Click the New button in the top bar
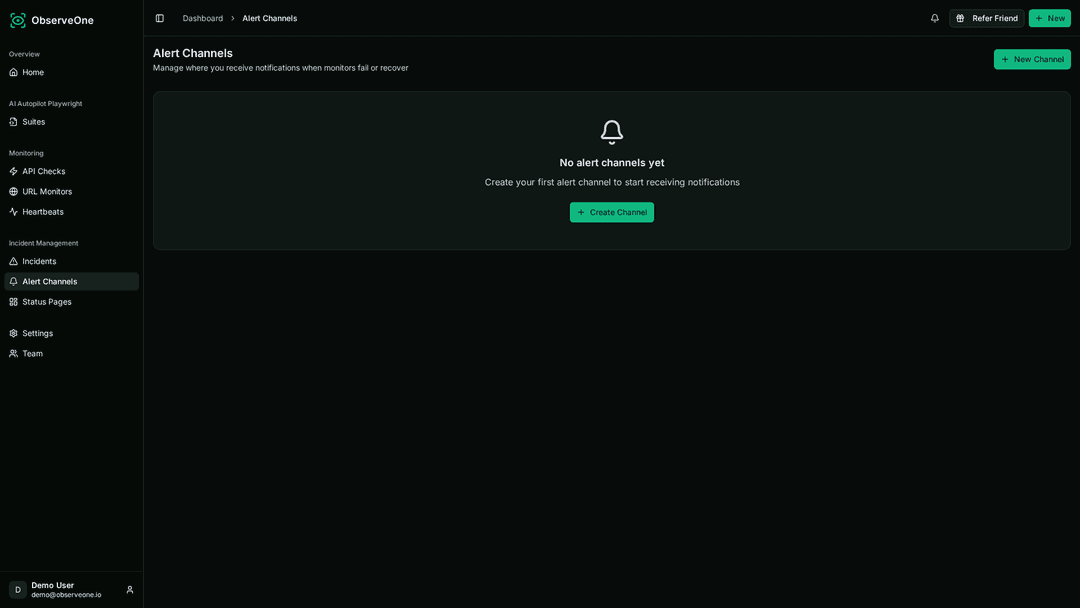The width and height of the screenshot is (1080, 608). click(1050, 19)
